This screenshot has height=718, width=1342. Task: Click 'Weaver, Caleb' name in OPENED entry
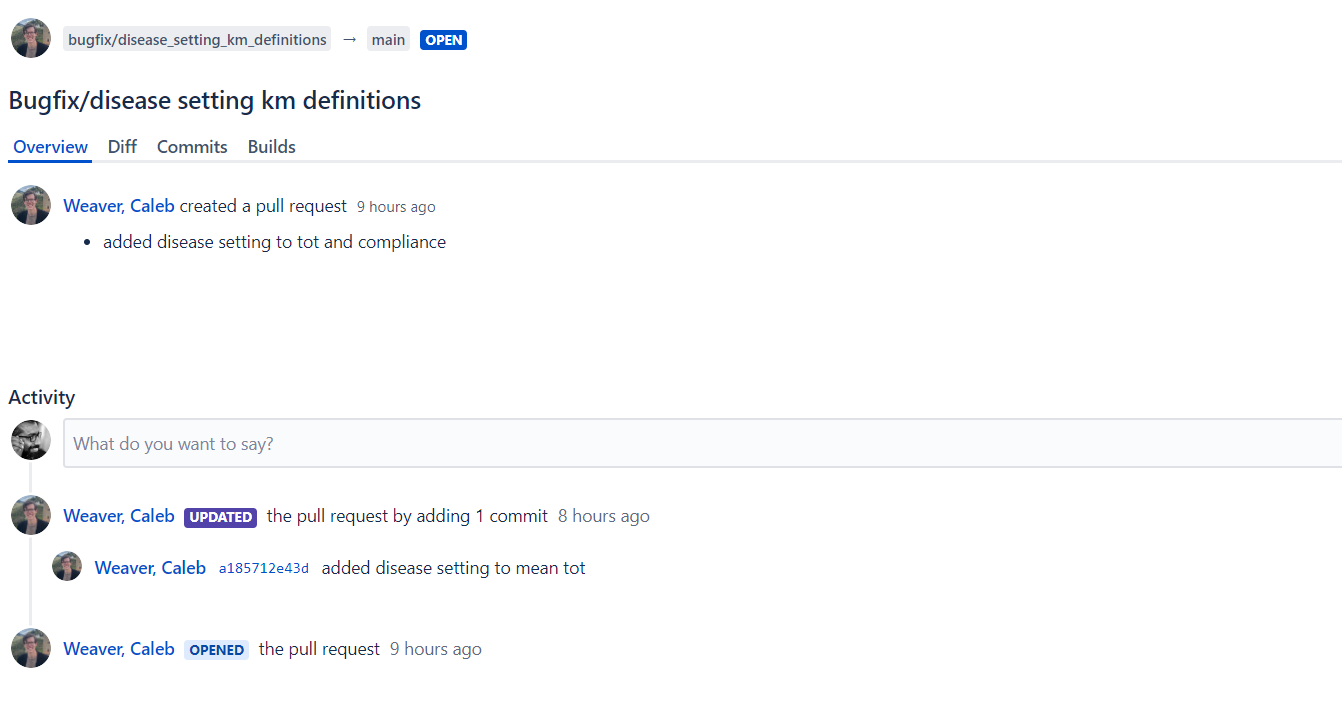click(x=119, y=649)
